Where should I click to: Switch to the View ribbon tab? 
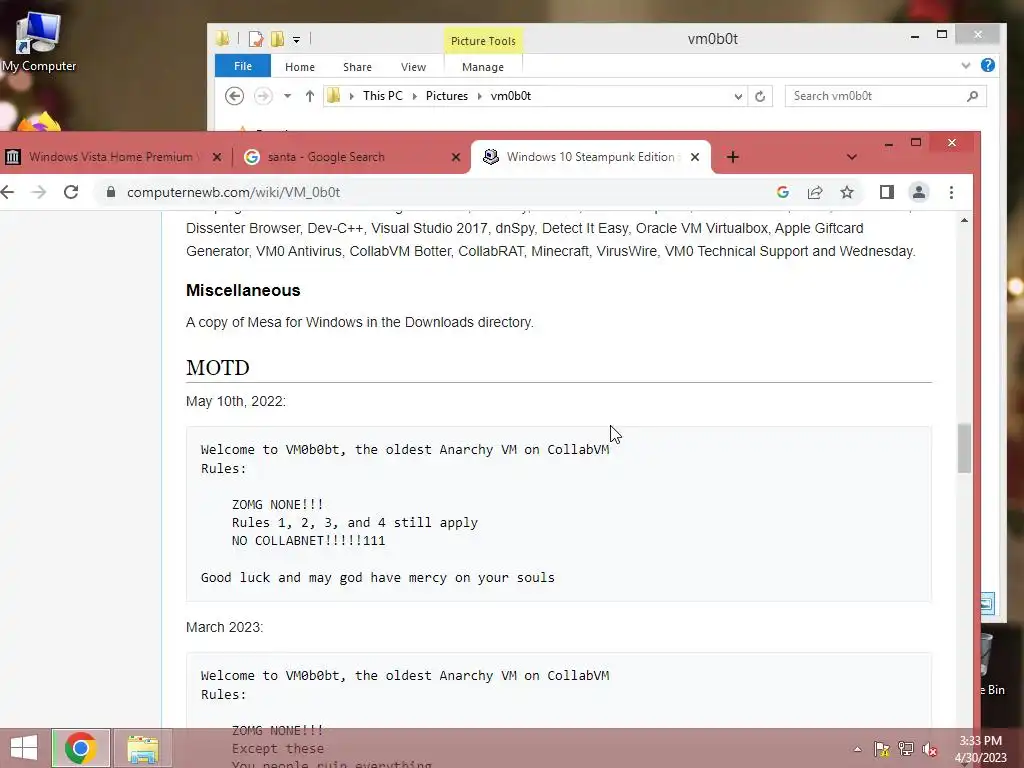(413, 67)
